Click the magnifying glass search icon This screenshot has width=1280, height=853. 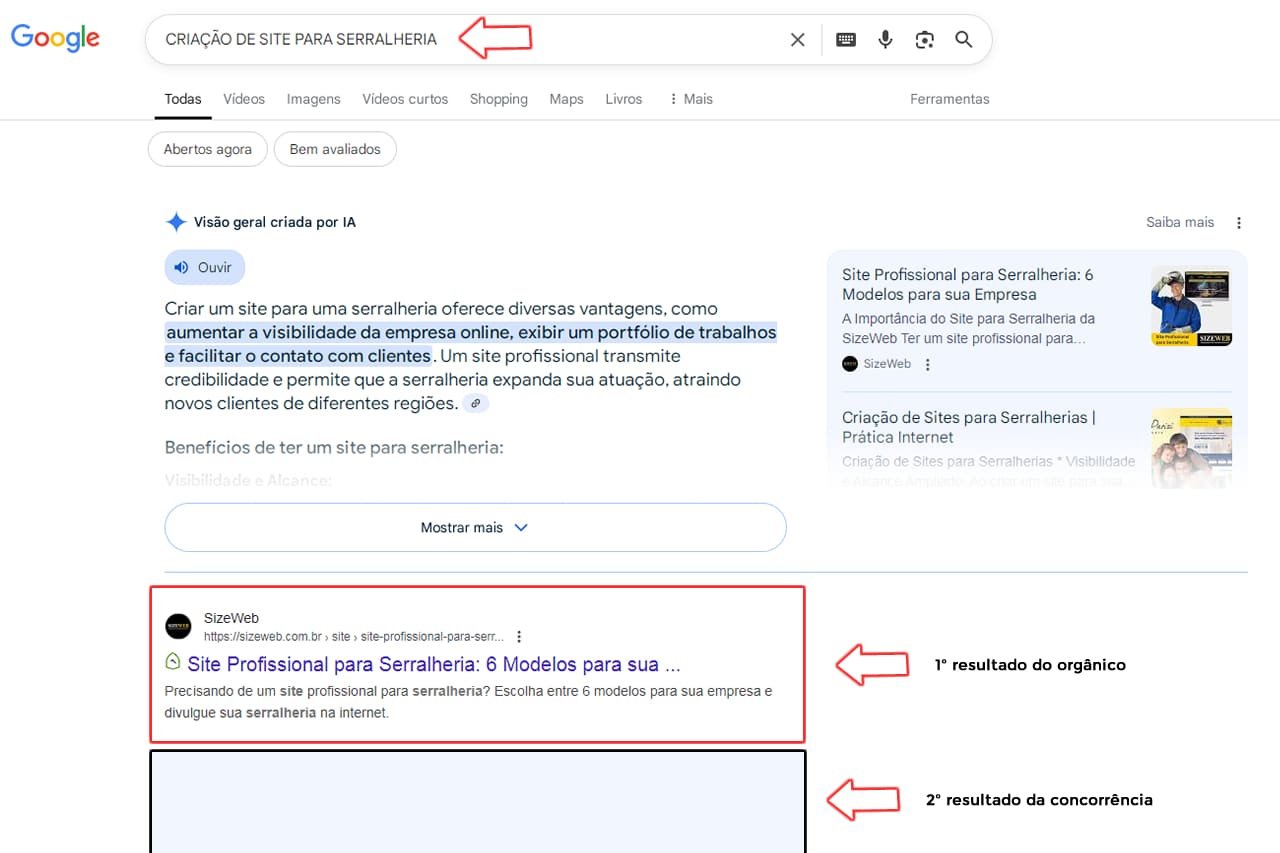pyautogui.click(x=963, y=40)
